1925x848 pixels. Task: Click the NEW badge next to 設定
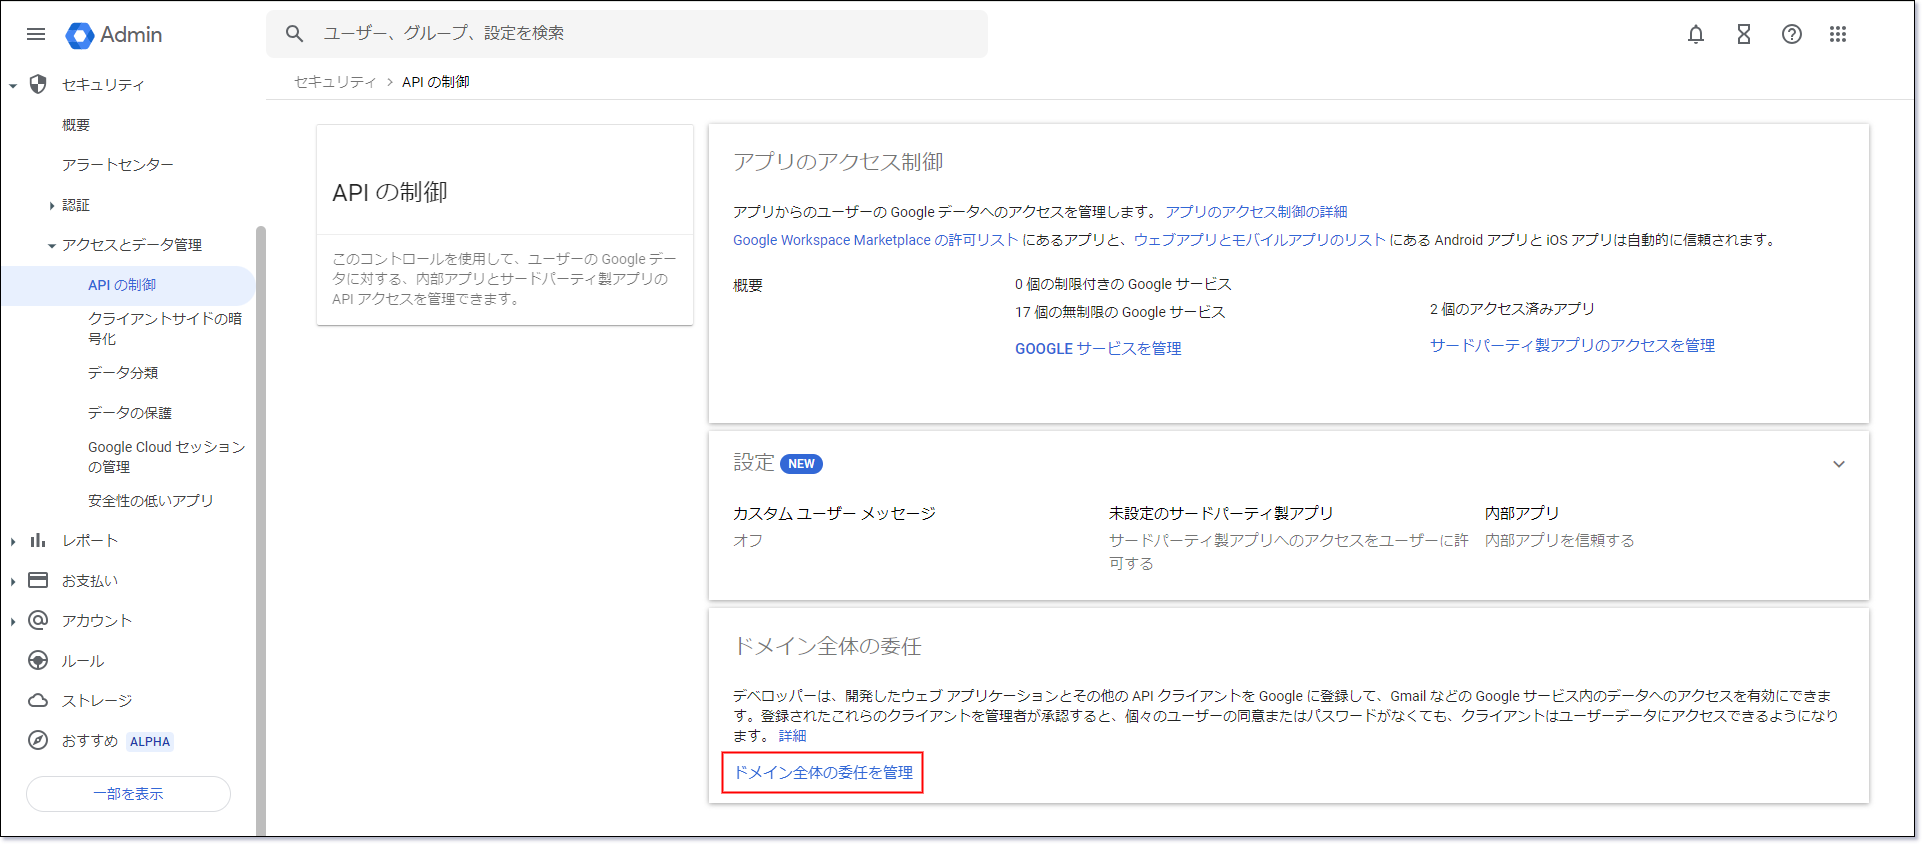click(801, 464)
